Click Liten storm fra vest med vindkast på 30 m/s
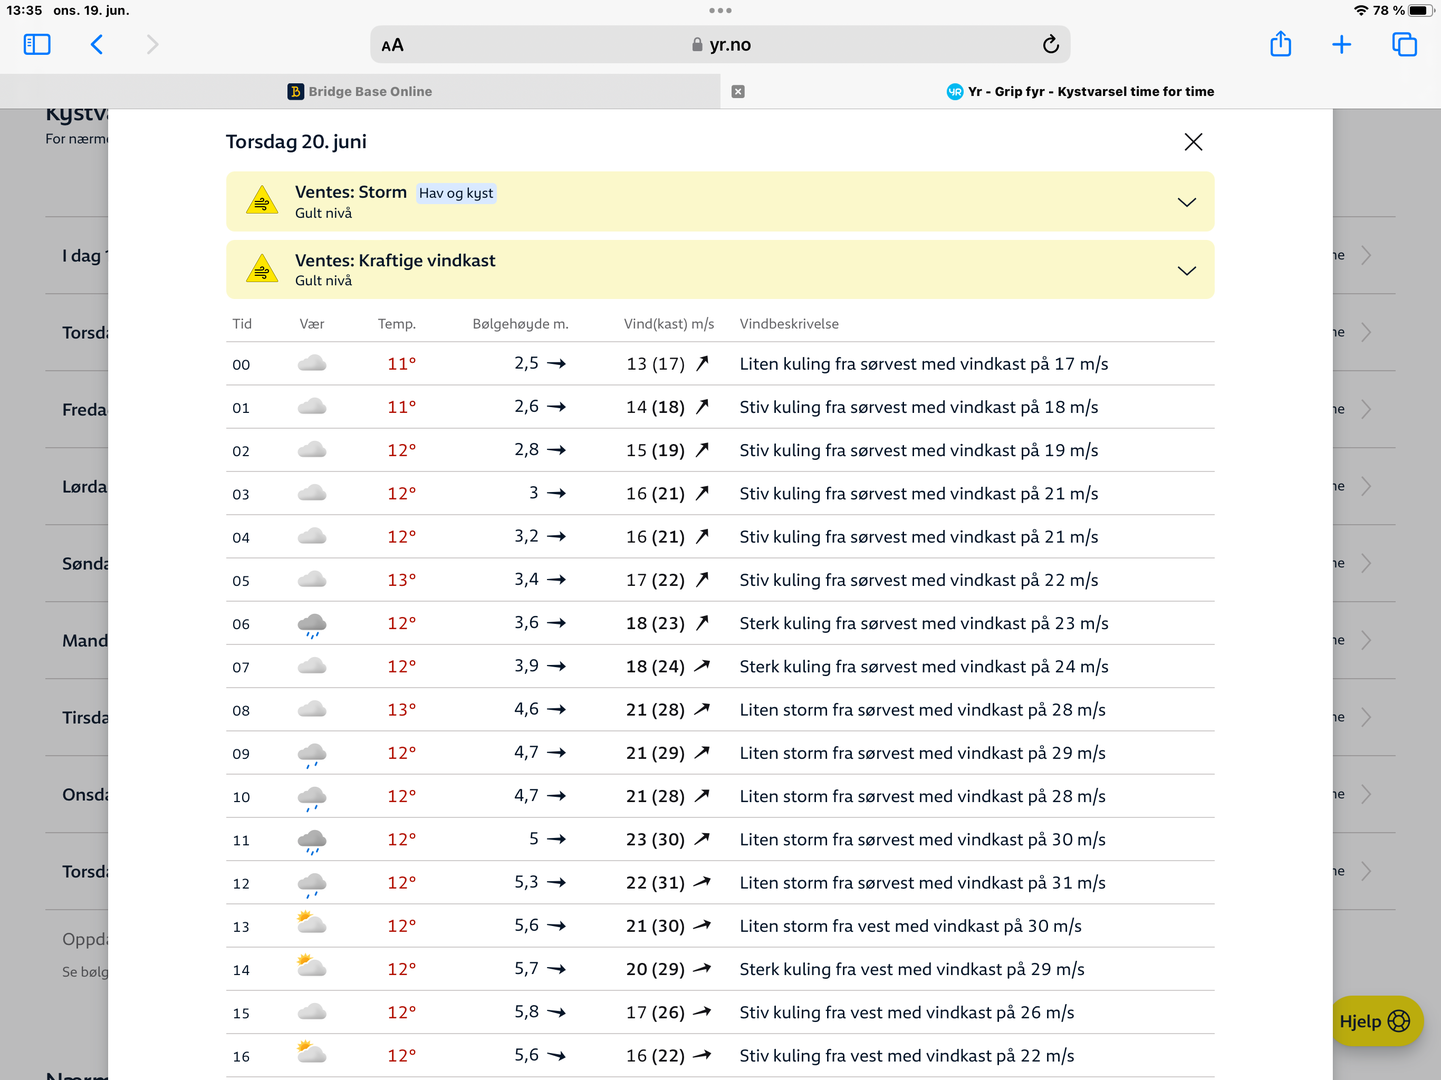Viewport: 1441px width, 1080px height. [910, 926]
